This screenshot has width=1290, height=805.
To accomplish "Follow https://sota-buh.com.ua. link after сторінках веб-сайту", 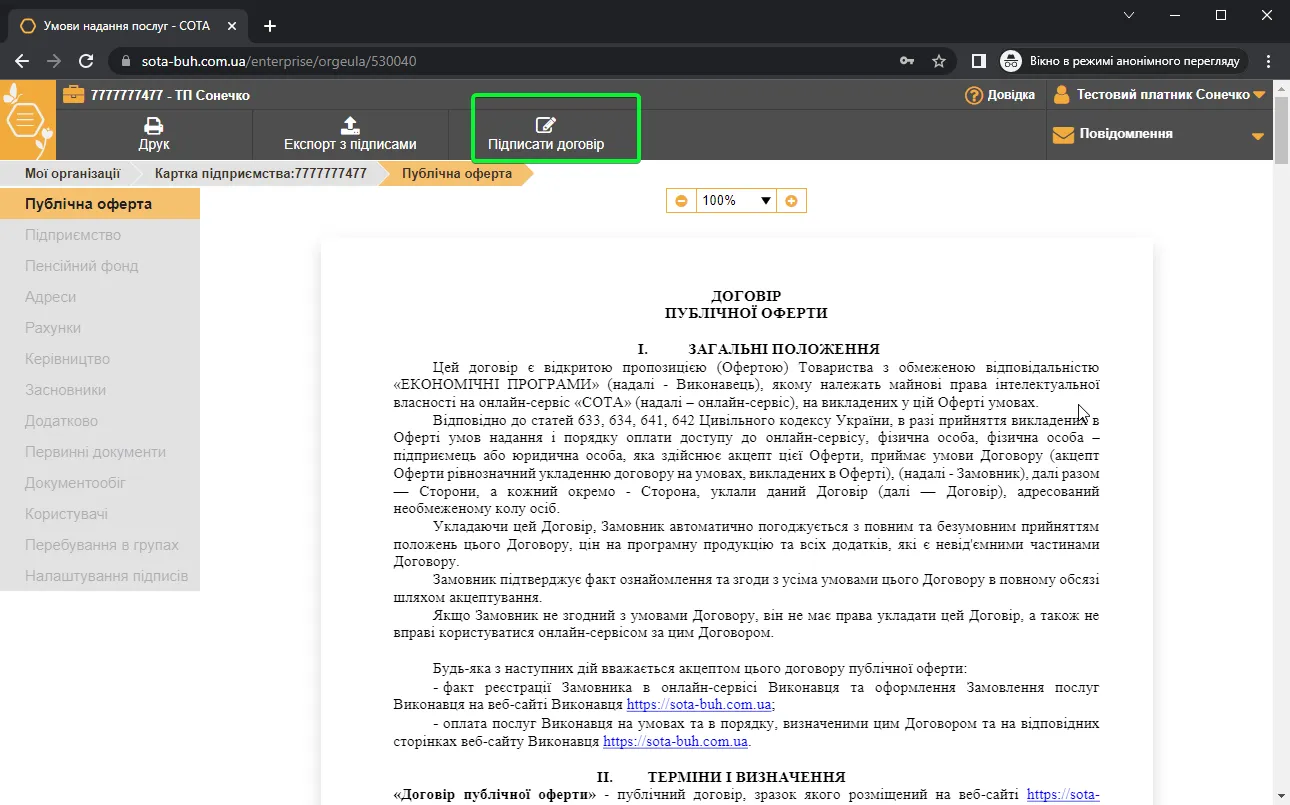I will (676, 741).
